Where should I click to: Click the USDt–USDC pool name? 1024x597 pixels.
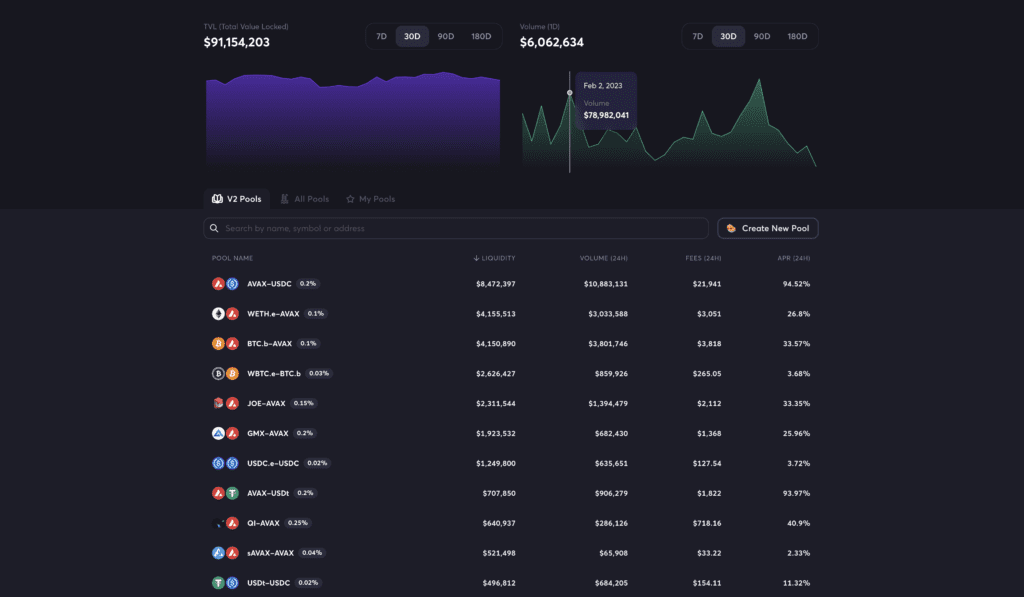tap(268, 583)
